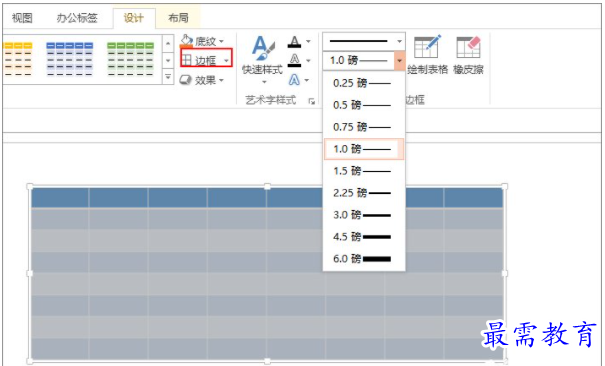Choose 6.0 磅 line weight
Image resolution: width=605 pixels, height=366 pixels.
364,259
